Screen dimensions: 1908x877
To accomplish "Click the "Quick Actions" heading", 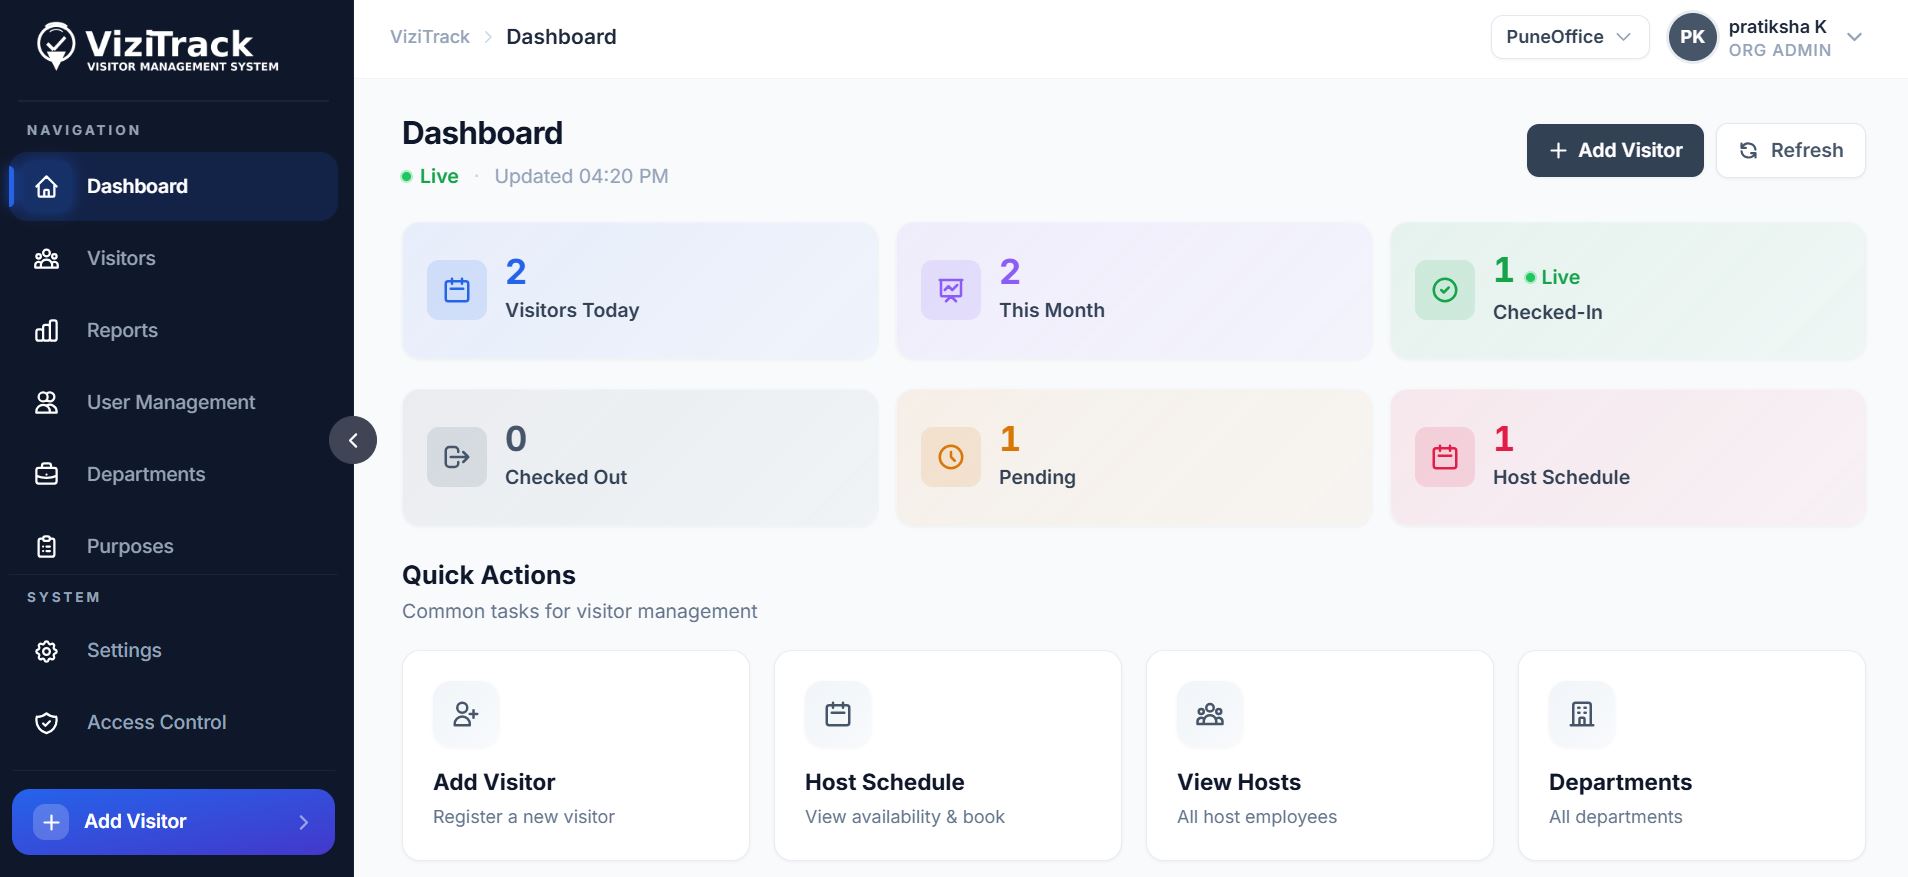I will point(489,575).
